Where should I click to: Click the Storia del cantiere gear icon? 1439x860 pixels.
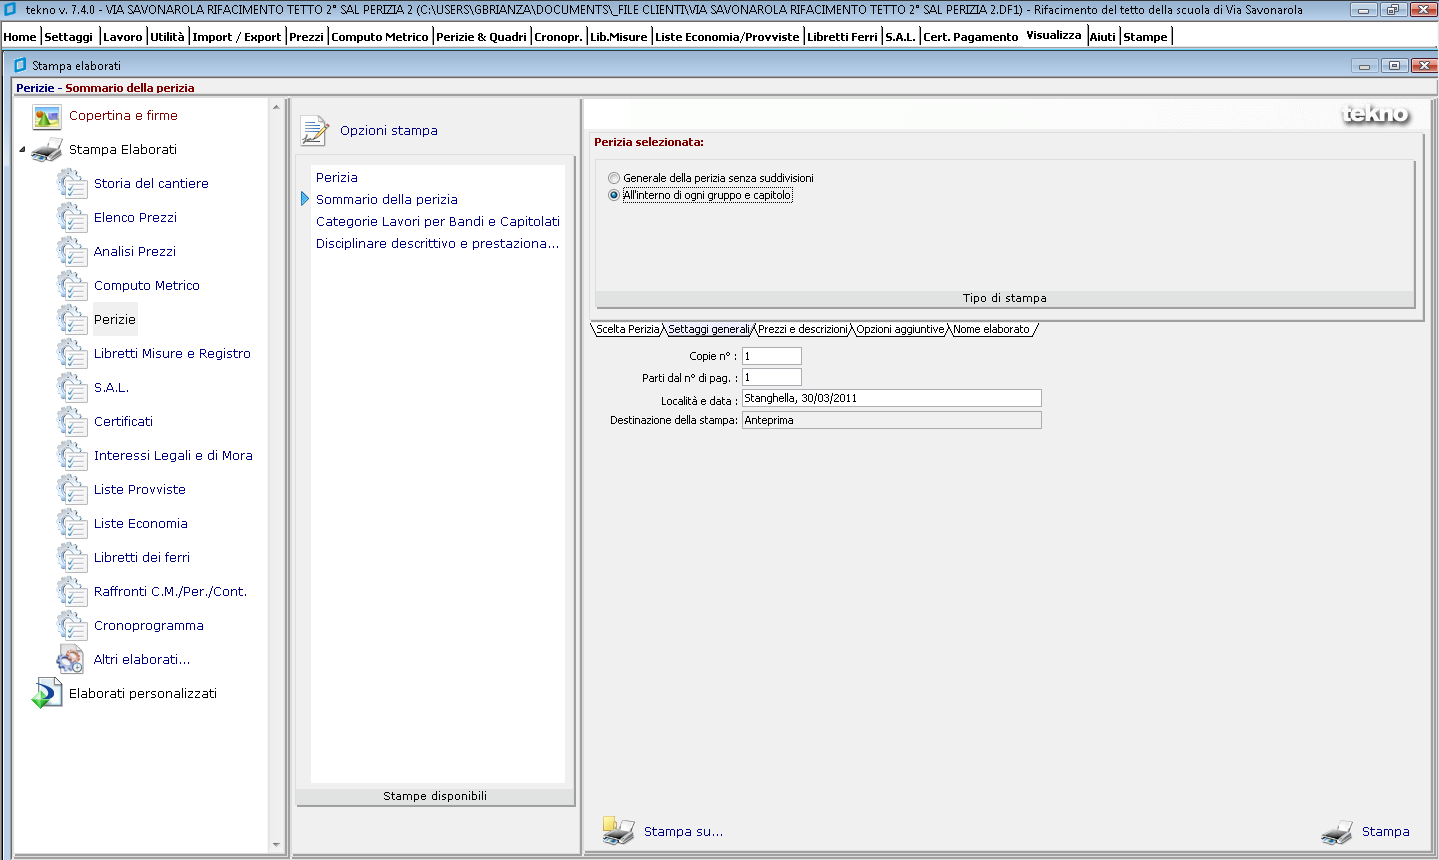click(x=72, y=184)
